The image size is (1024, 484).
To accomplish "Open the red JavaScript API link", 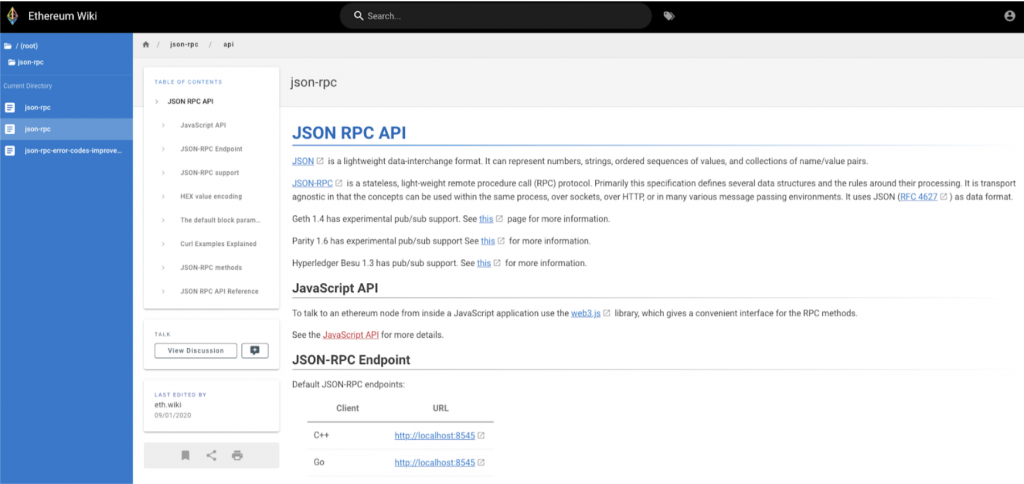I will point(351,335).
